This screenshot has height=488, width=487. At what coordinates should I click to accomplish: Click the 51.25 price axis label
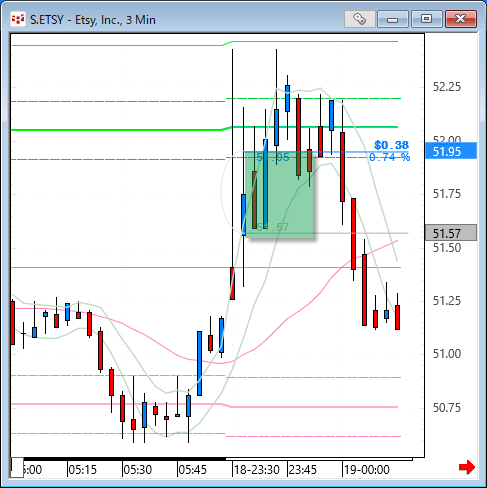pyautogui.click(x=447, y=301)
